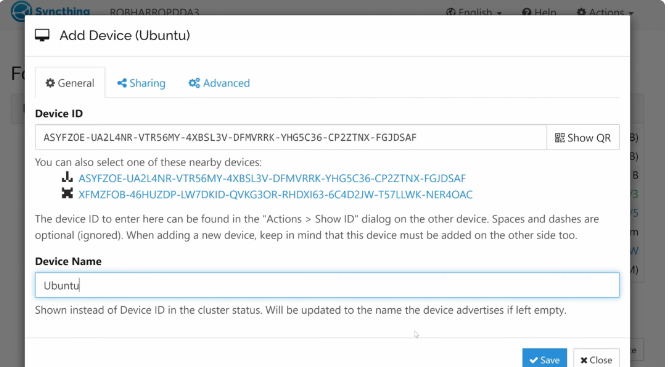This screenshot has height=367, width=668.
Task: Open the Help link in navbar
Action: coord(539,12)
